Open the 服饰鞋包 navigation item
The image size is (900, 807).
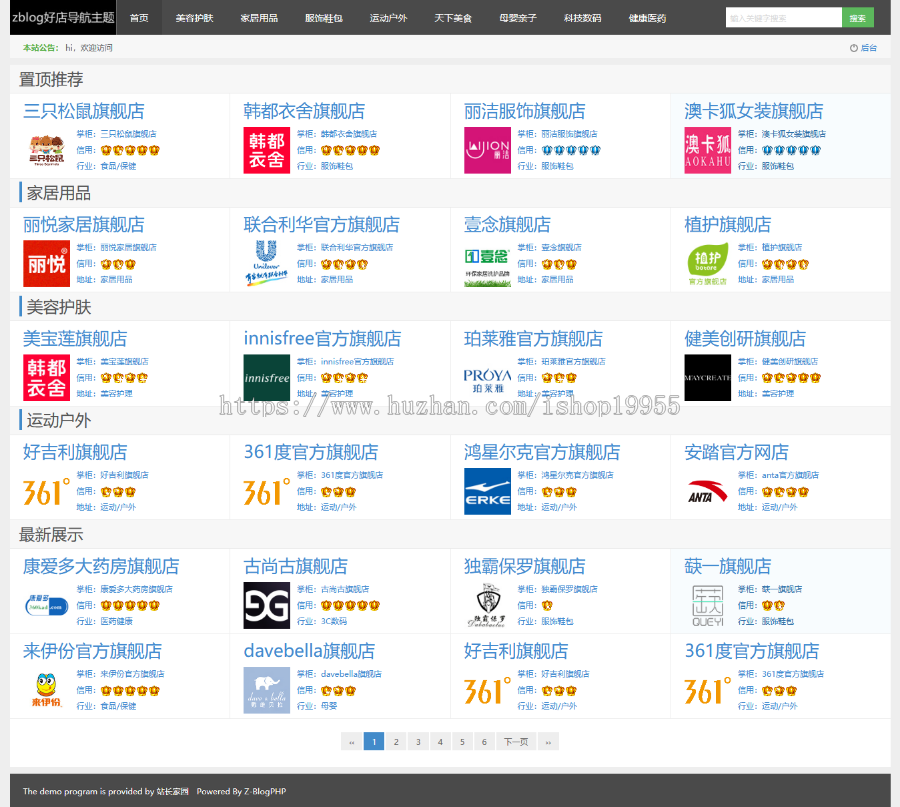click(324, 18)
